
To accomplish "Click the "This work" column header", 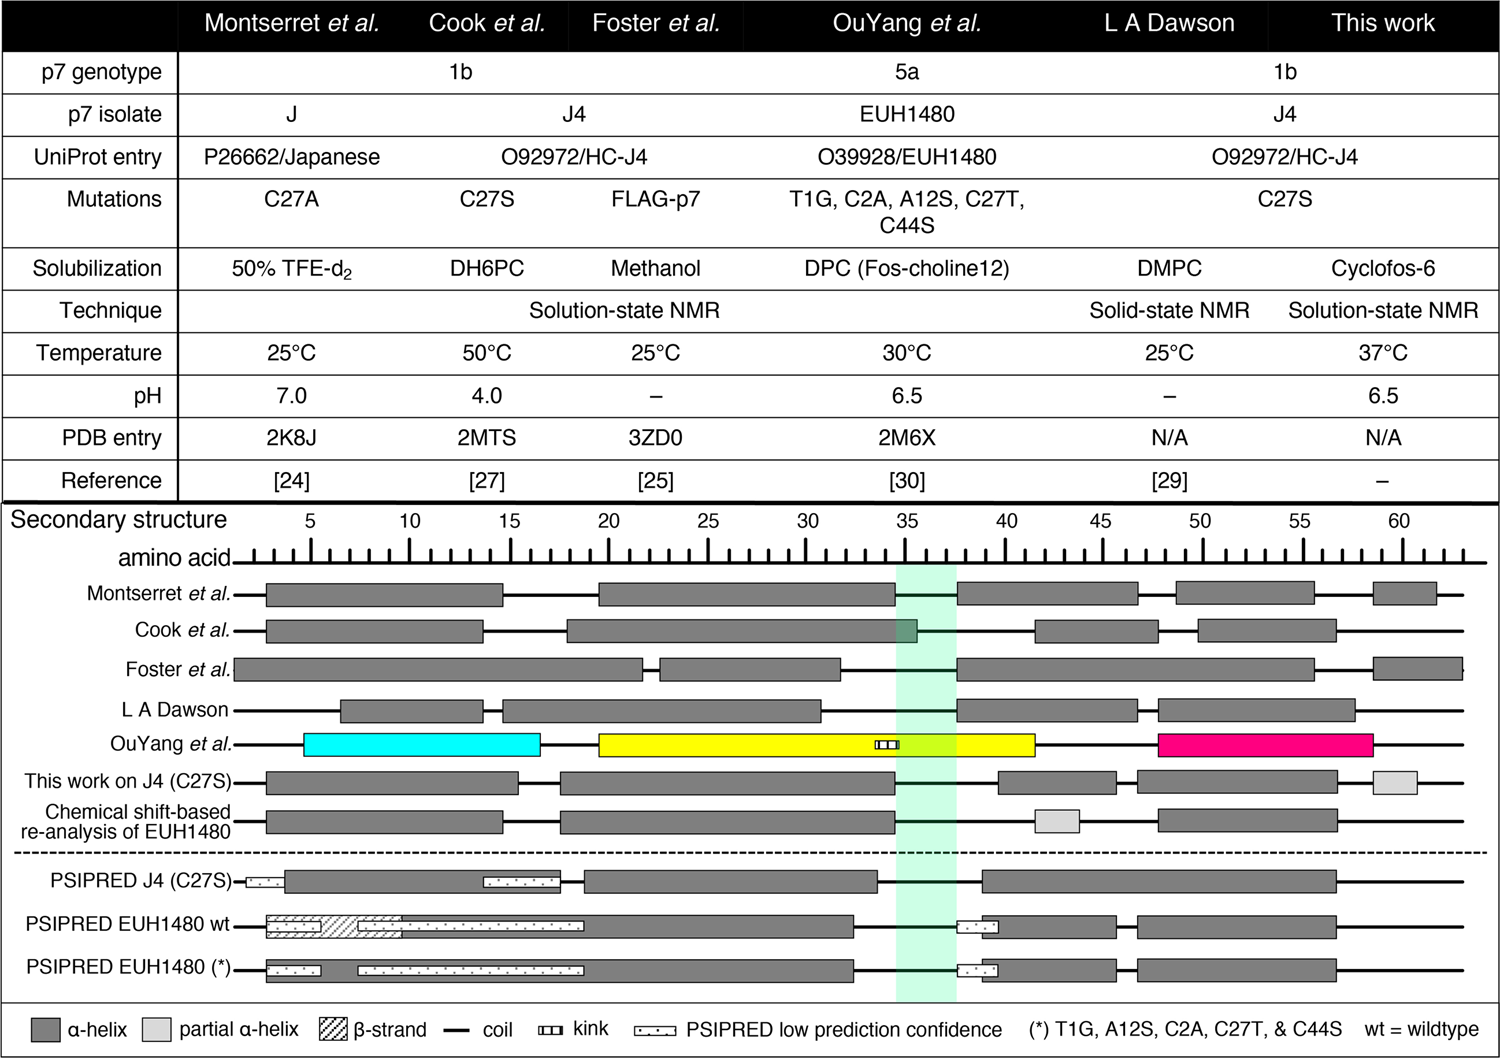I will [1382, 24].
